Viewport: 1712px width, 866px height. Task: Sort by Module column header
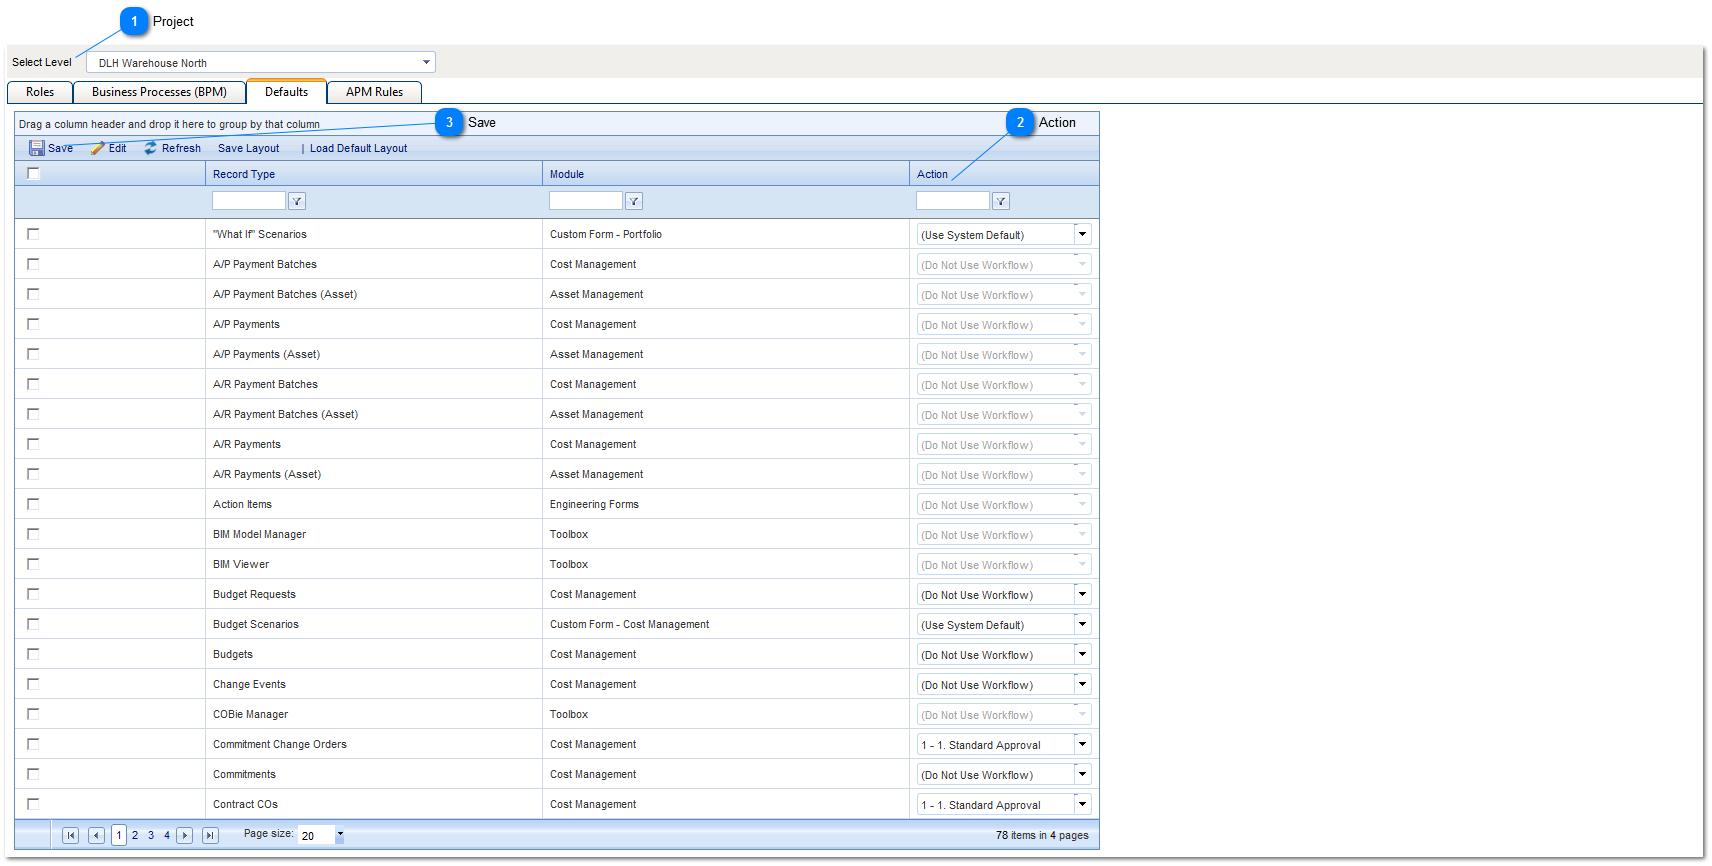pos(567,174)
